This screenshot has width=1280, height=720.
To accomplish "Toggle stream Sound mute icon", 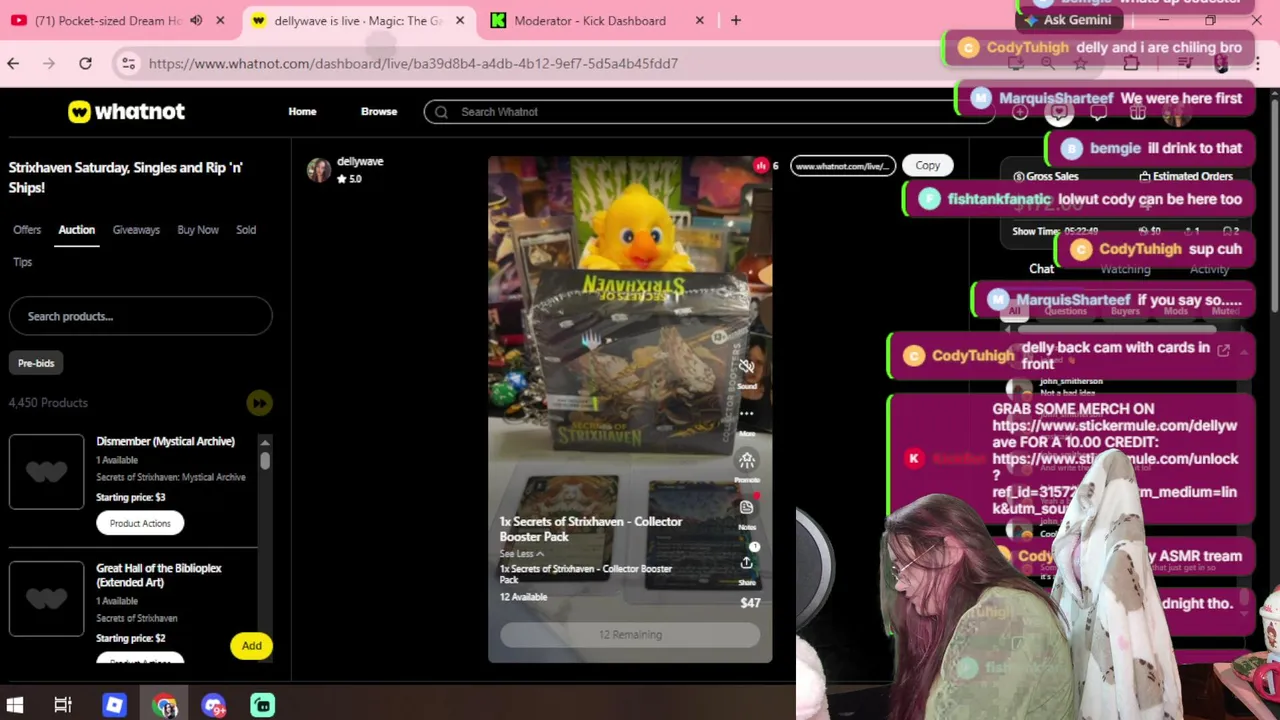I will (747, 366).
